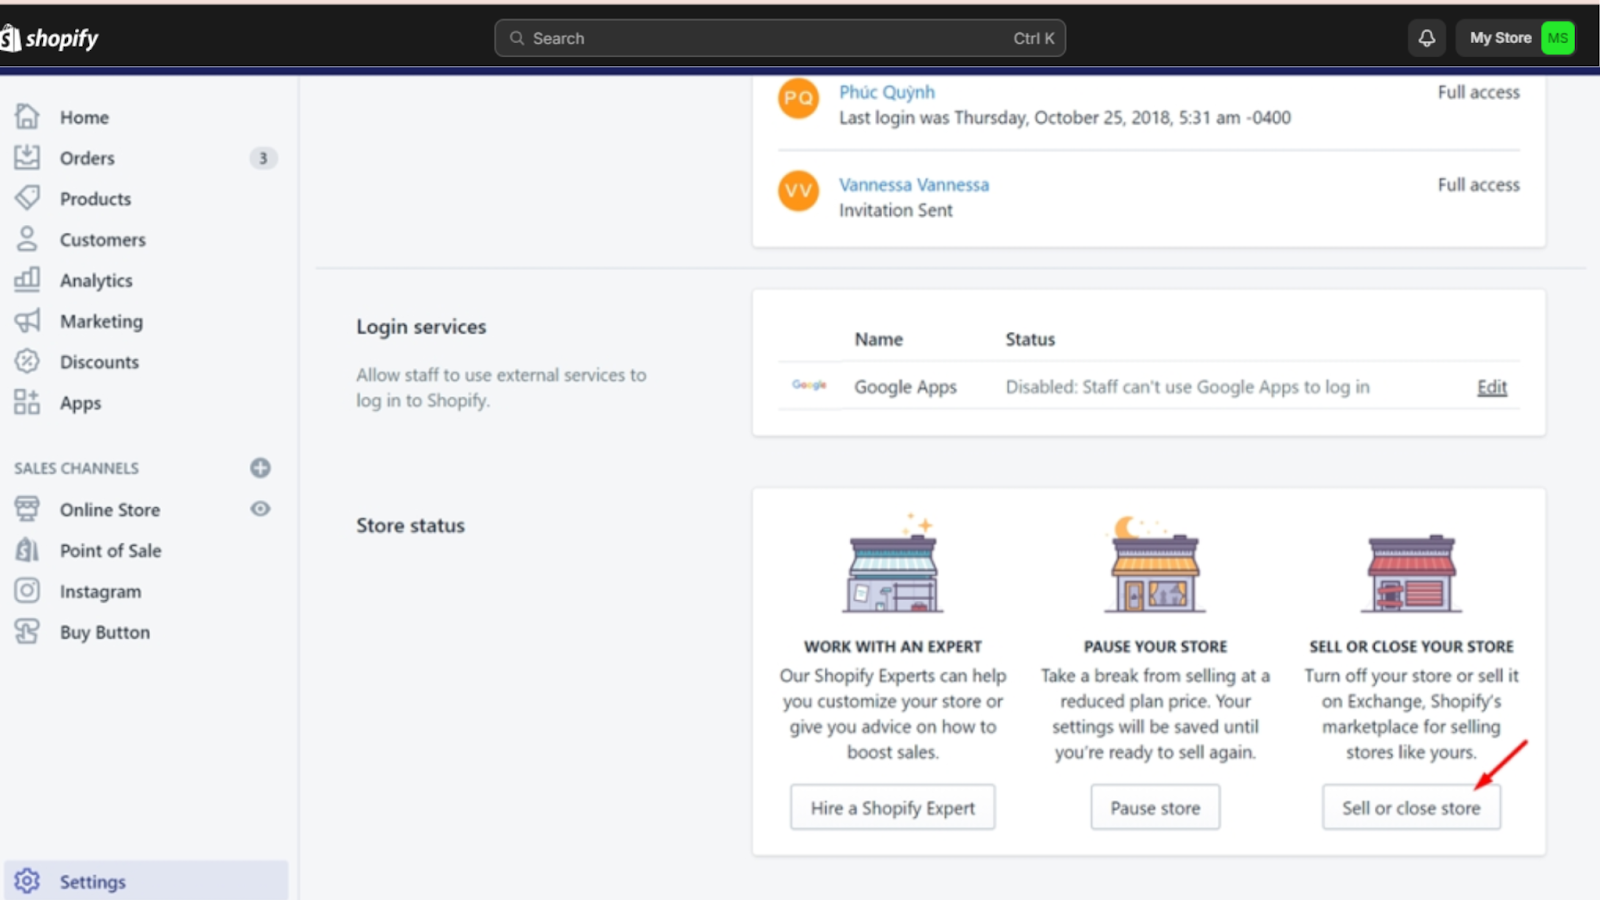Open My Store account menu

click(x=1515, y=38)
